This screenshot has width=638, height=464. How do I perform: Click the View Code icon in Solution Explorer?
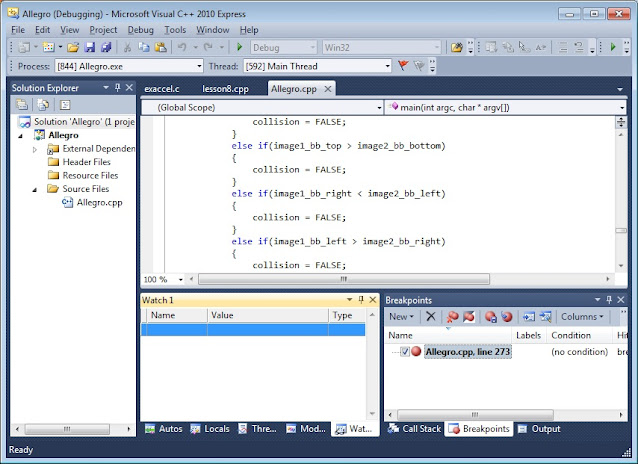[x=65, y=105]
